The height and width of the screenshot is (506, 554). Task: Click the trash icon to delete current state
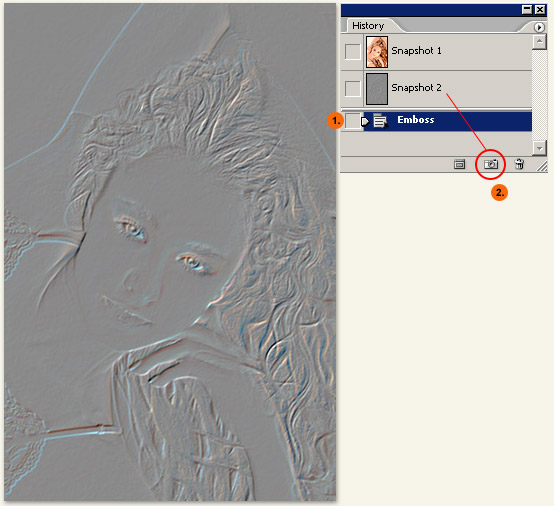519,164
